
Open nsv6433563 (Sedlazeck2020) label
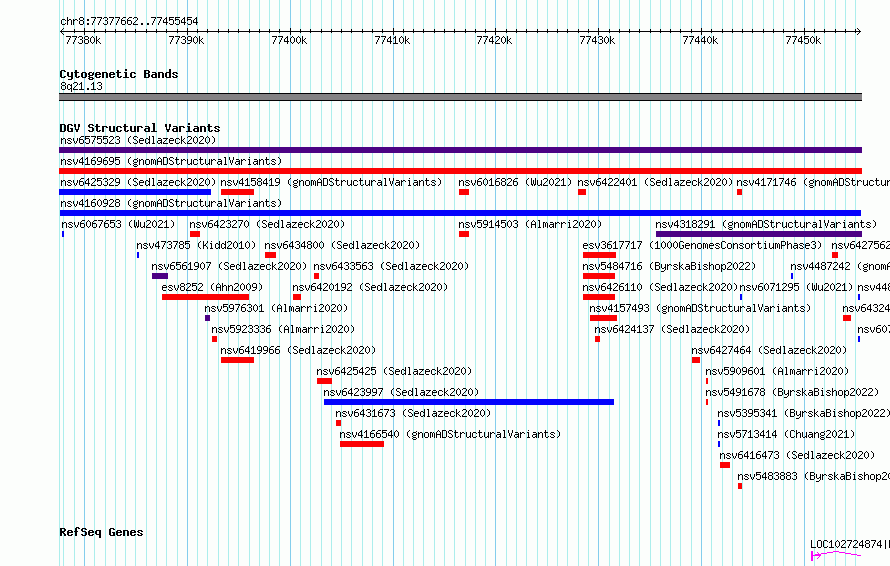click(x=391, y=266)
